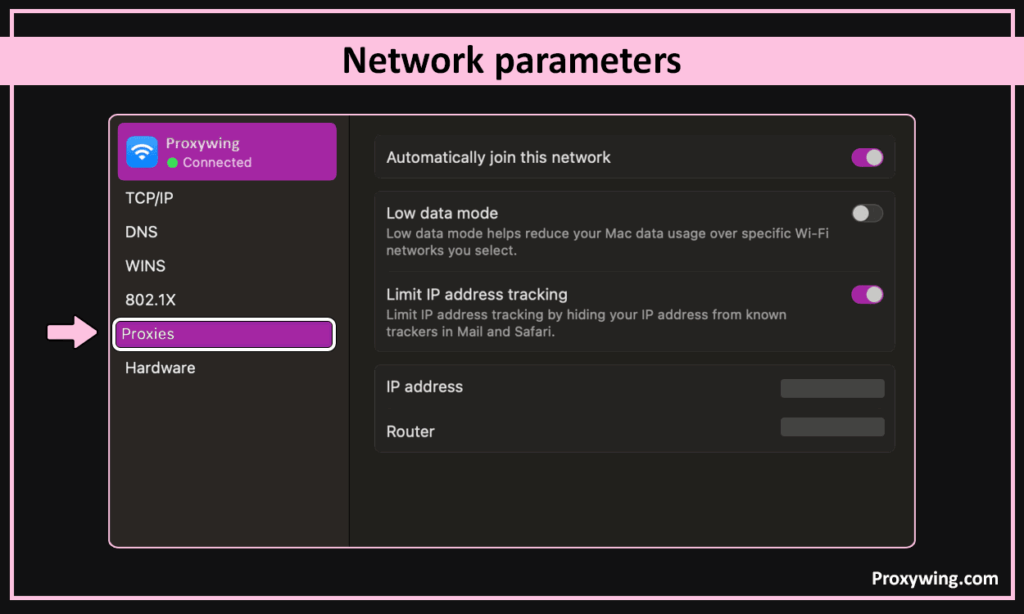Viewport: 1024px width, 614px height.
Task: Go to the 802.1X section
Action: (150, 300)
